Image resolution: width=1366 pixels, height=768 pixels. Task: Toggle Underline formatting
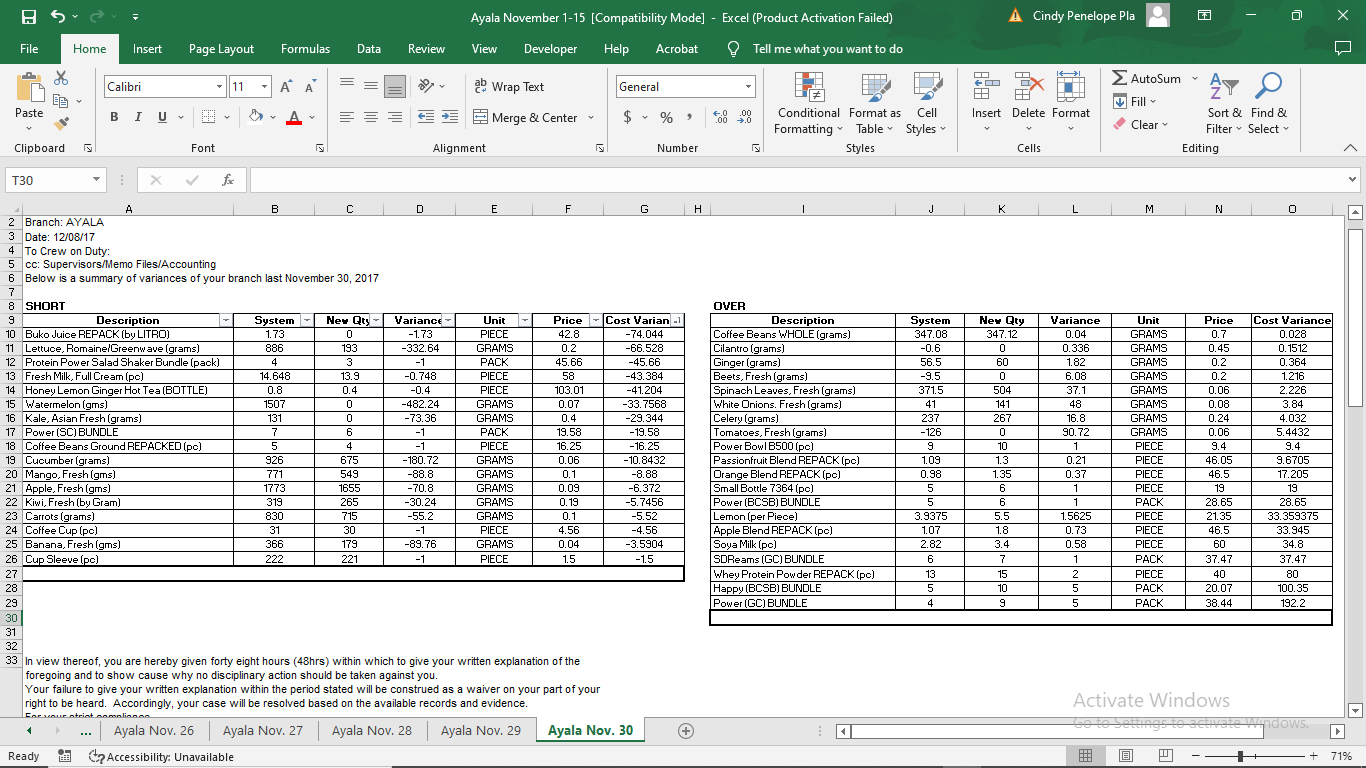click(x=163, y=117)
